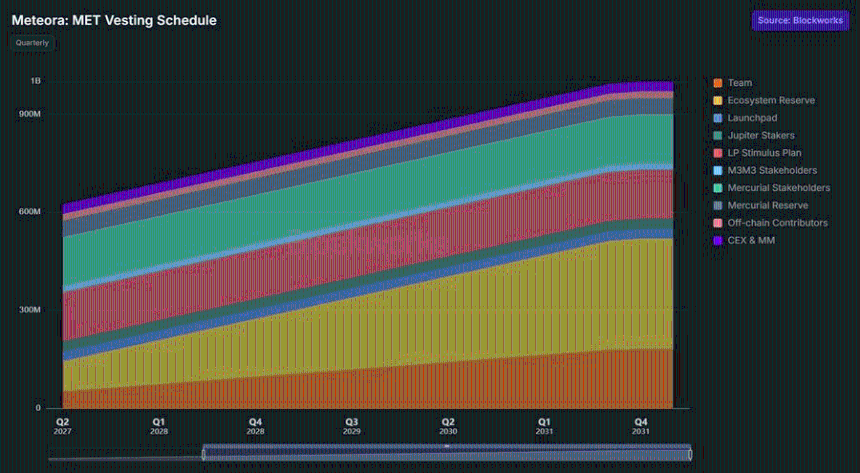Toggle the M3M3 Stakeholders legend swatch
This screenshot has width=860, height=473.
tap(718, 171)
